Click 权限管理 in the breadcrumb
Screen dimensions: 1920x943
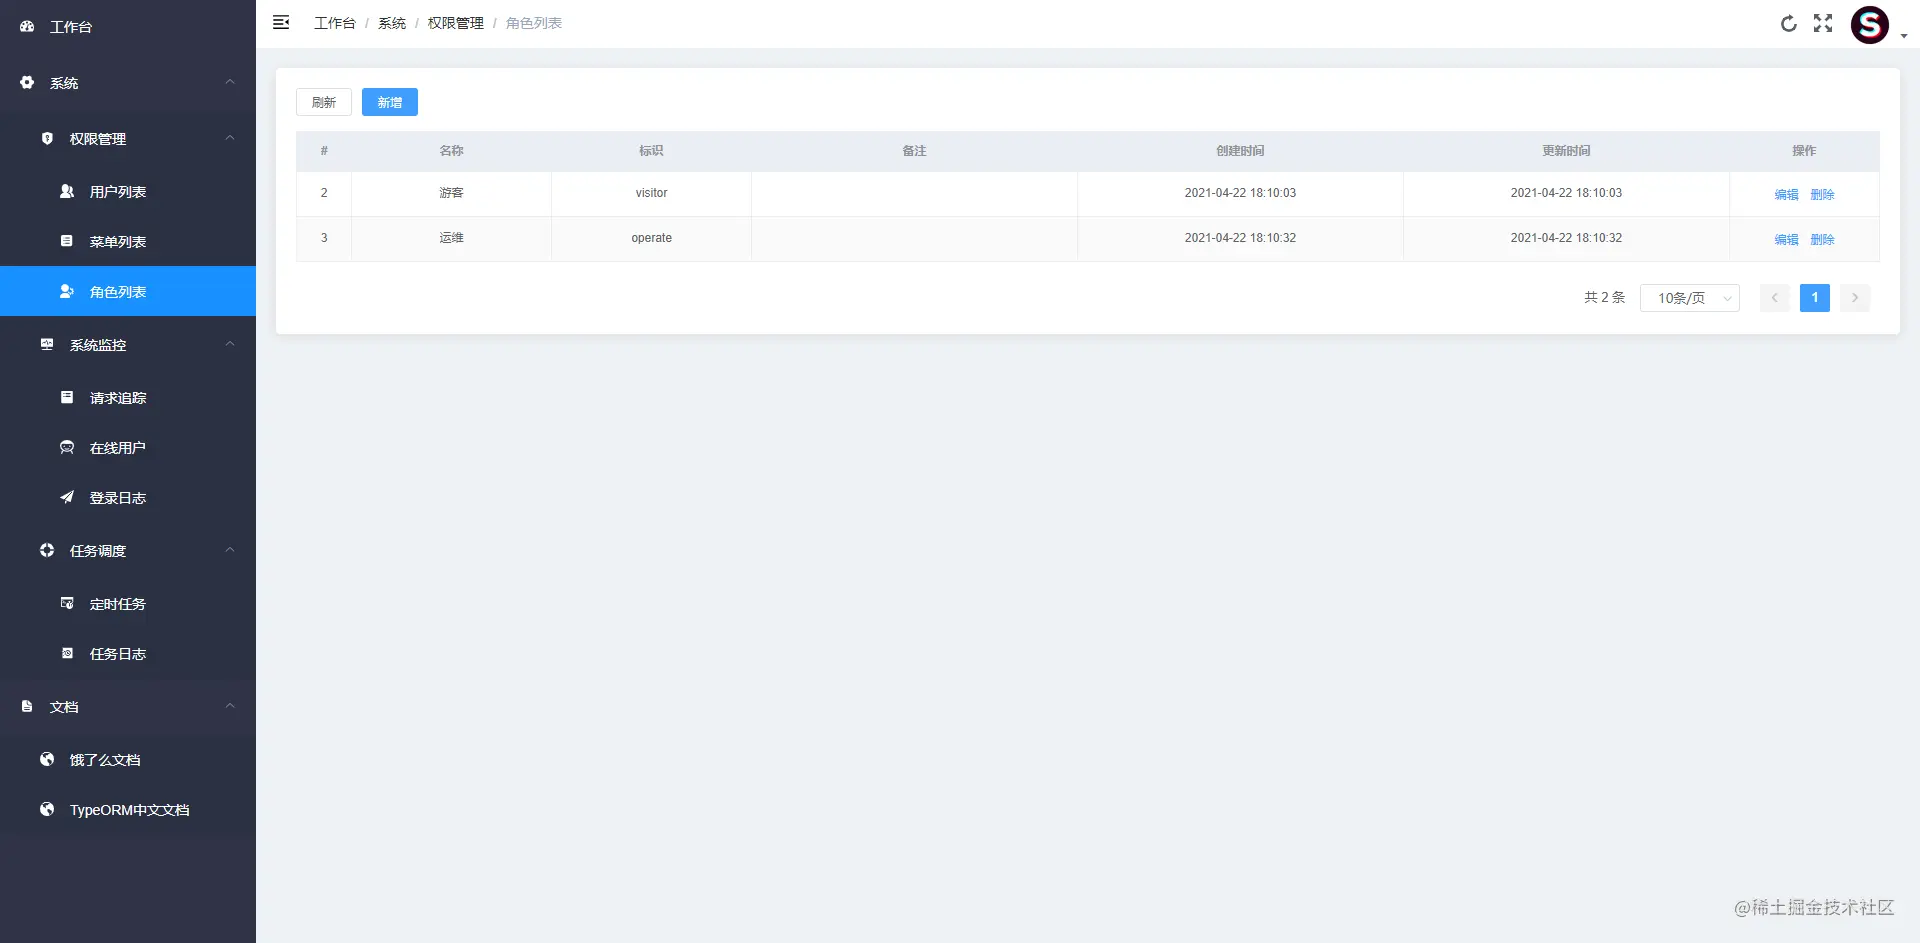click(x=456, y=23)
